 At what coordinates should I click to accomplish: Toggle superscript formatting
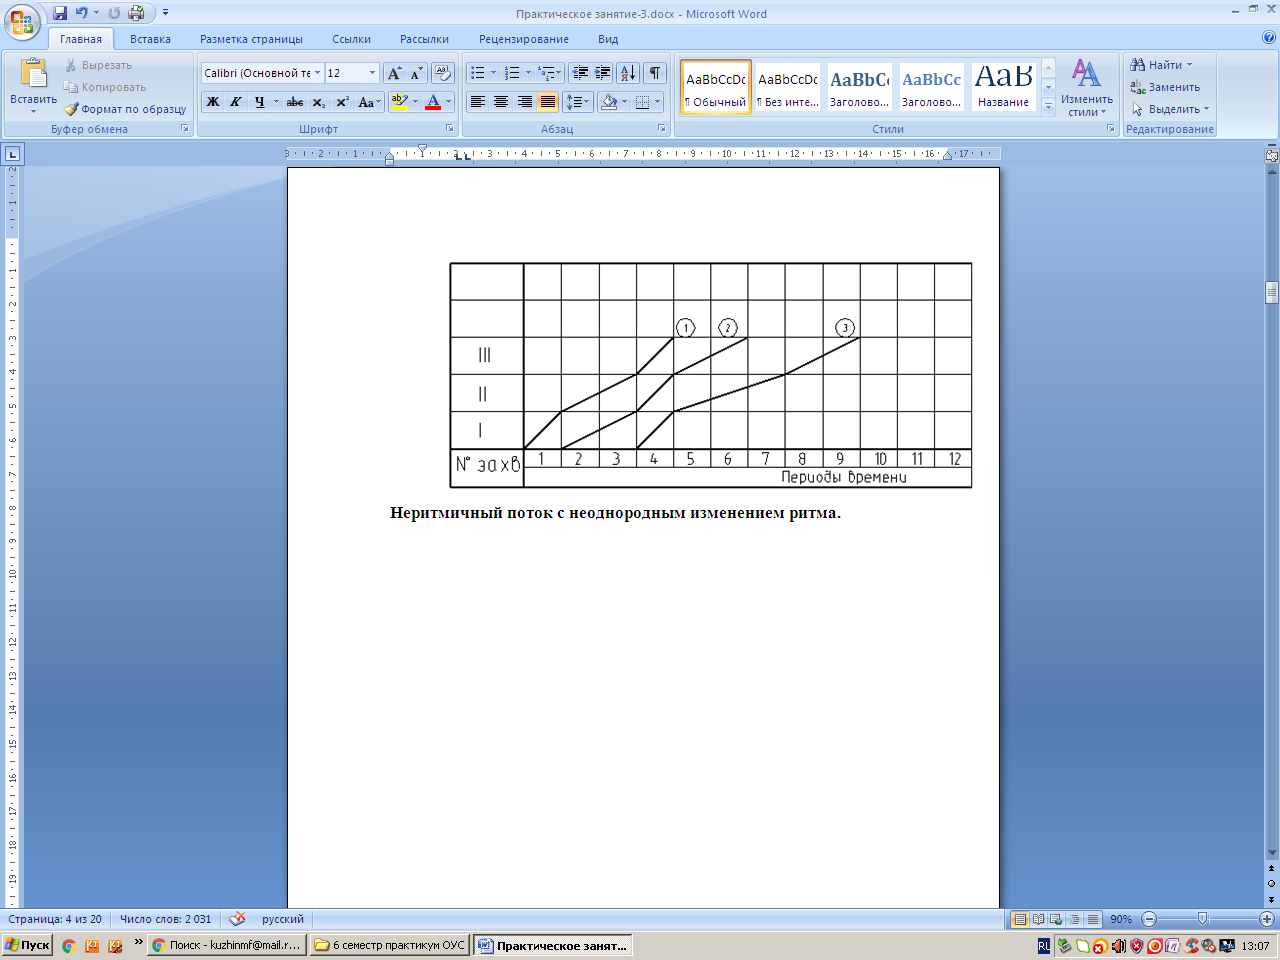click(342, 102)
